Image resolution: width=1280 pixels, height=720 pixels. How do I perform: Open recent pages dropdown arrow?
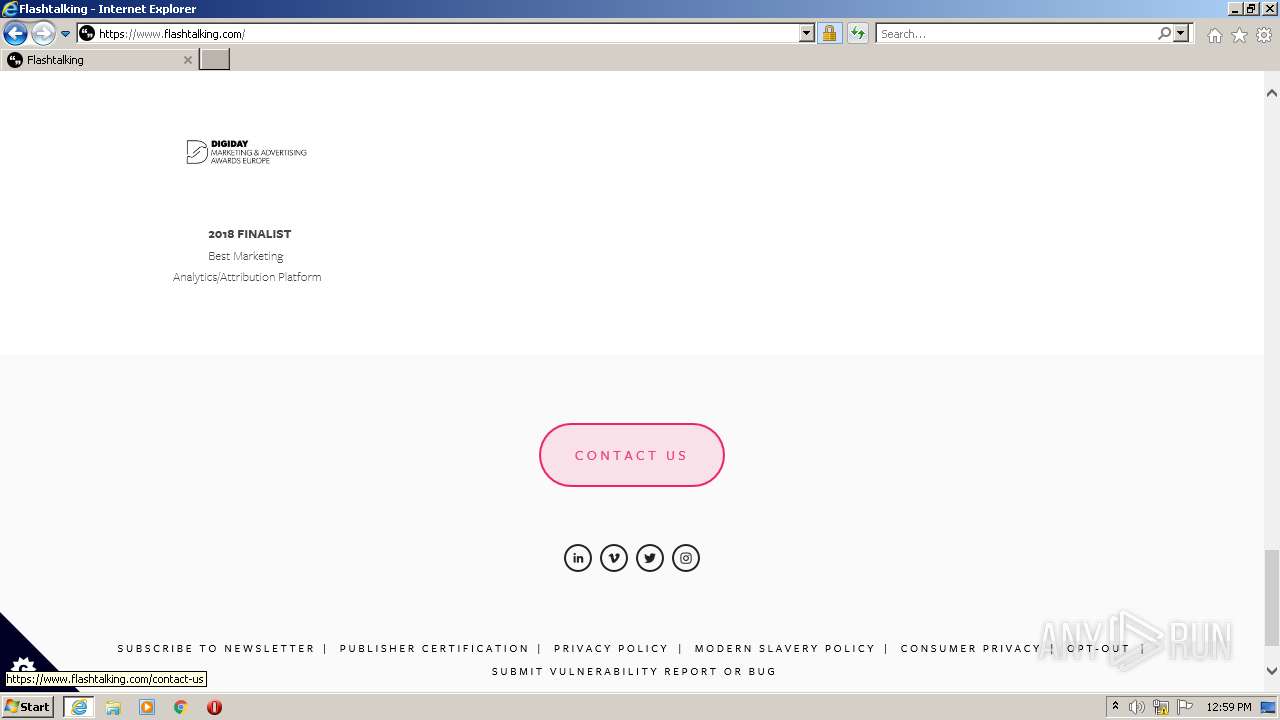[x=66, y=34]
